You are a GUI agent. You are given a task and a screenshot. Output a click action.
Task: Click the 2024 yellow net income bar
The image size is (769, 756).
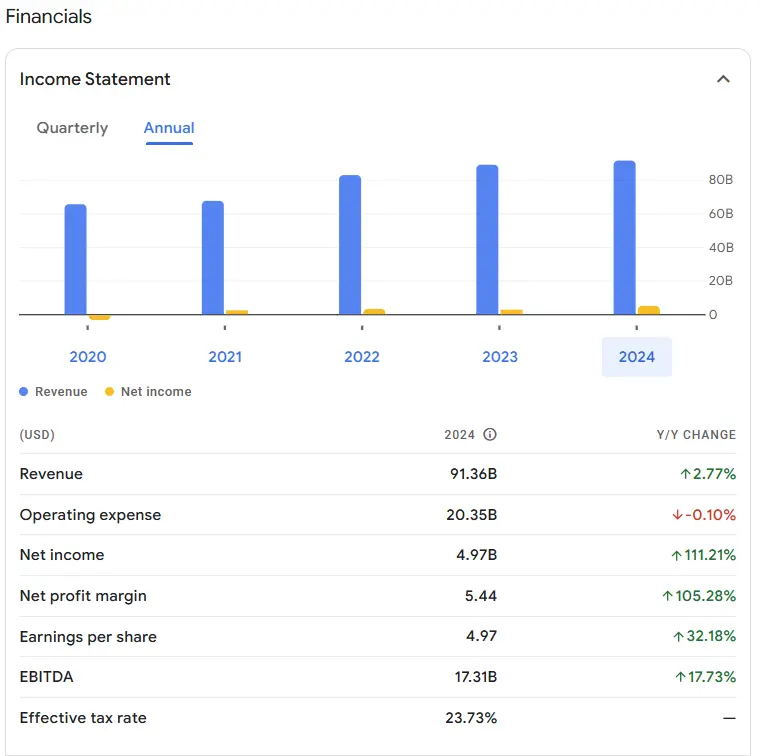pyautogui.click(x=649, y=310)
